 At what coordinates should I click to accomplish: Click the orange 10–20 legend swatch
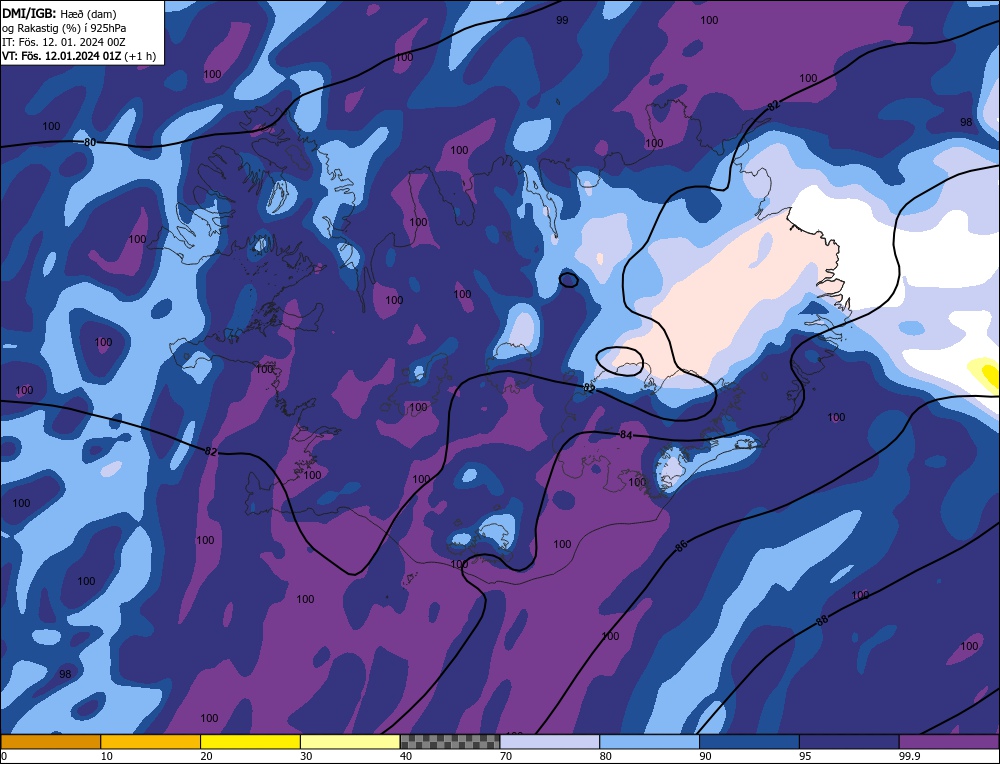tap(151, 742)
